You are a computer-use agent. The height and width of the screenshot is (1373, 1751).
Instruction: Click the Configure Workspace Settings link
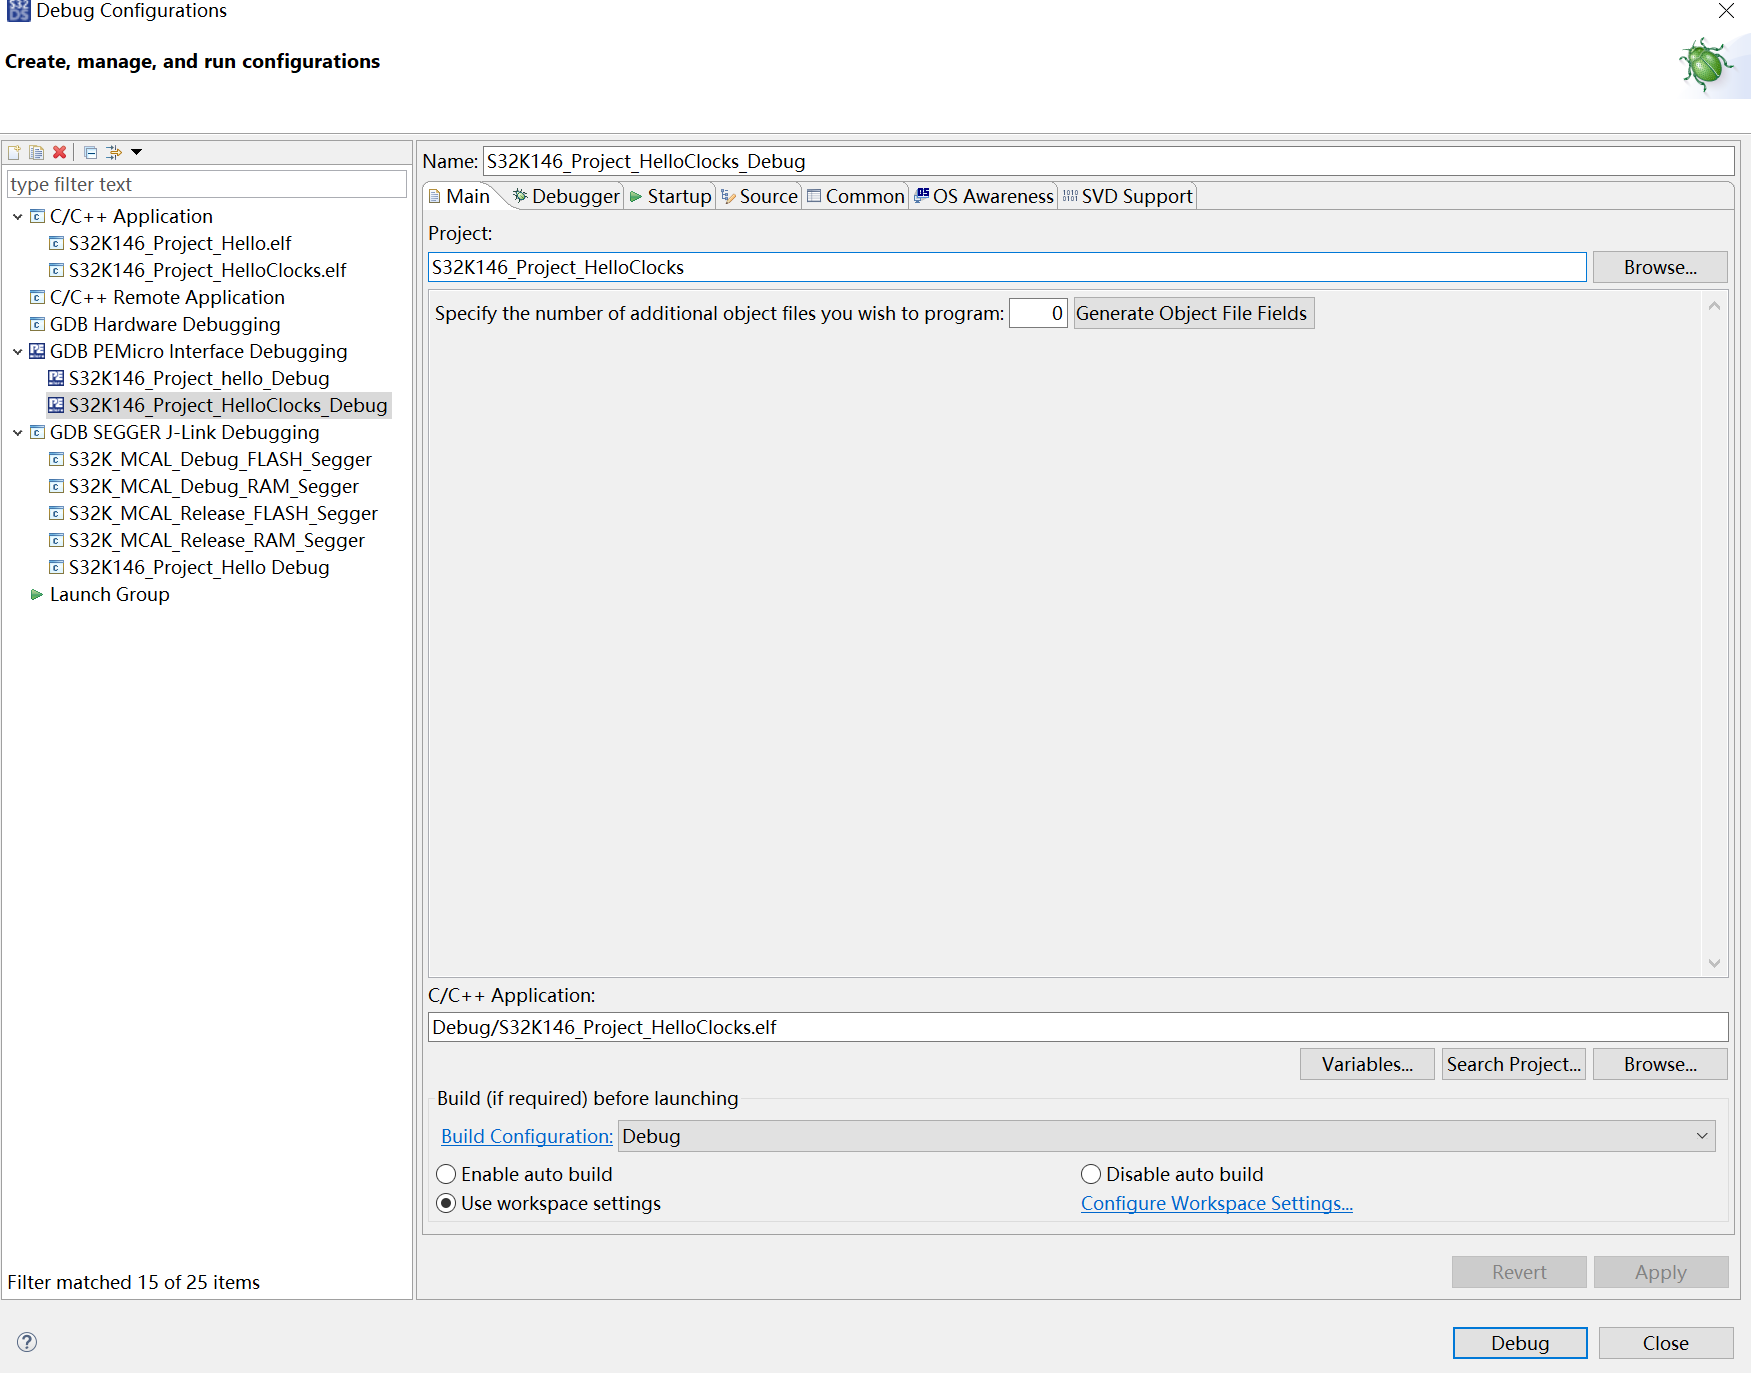1216,1203
